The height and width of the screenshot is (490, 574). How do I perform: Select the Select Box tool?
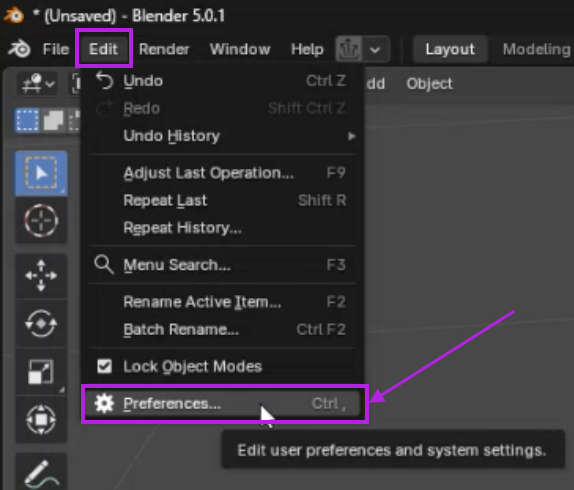41,173
